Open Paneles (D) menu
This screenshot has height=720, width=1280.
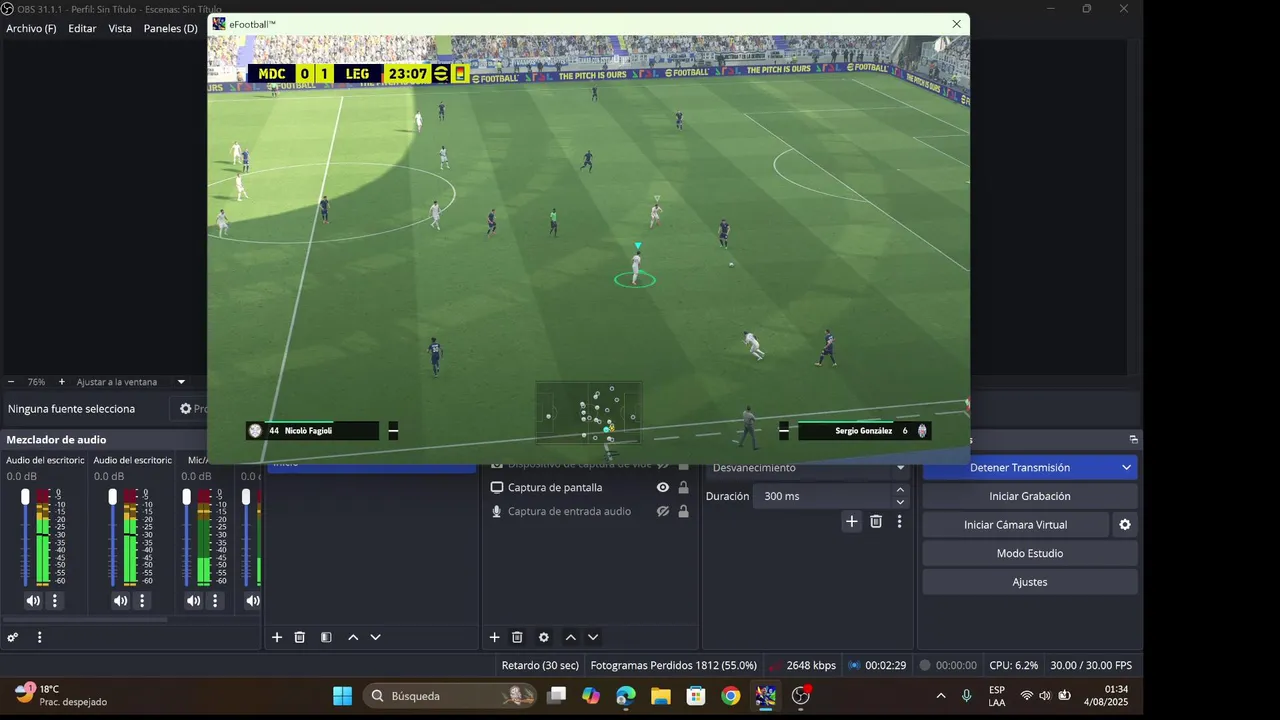pyautogui.click(x=170, y=28)
